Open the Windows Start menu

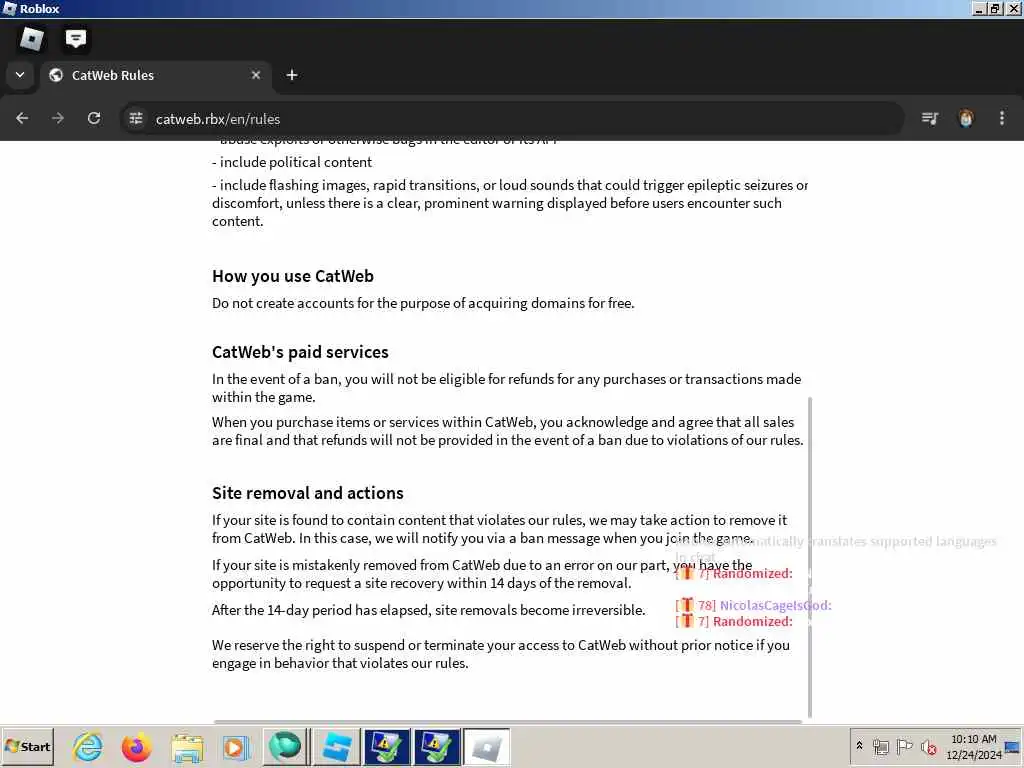tap(27, 746)
